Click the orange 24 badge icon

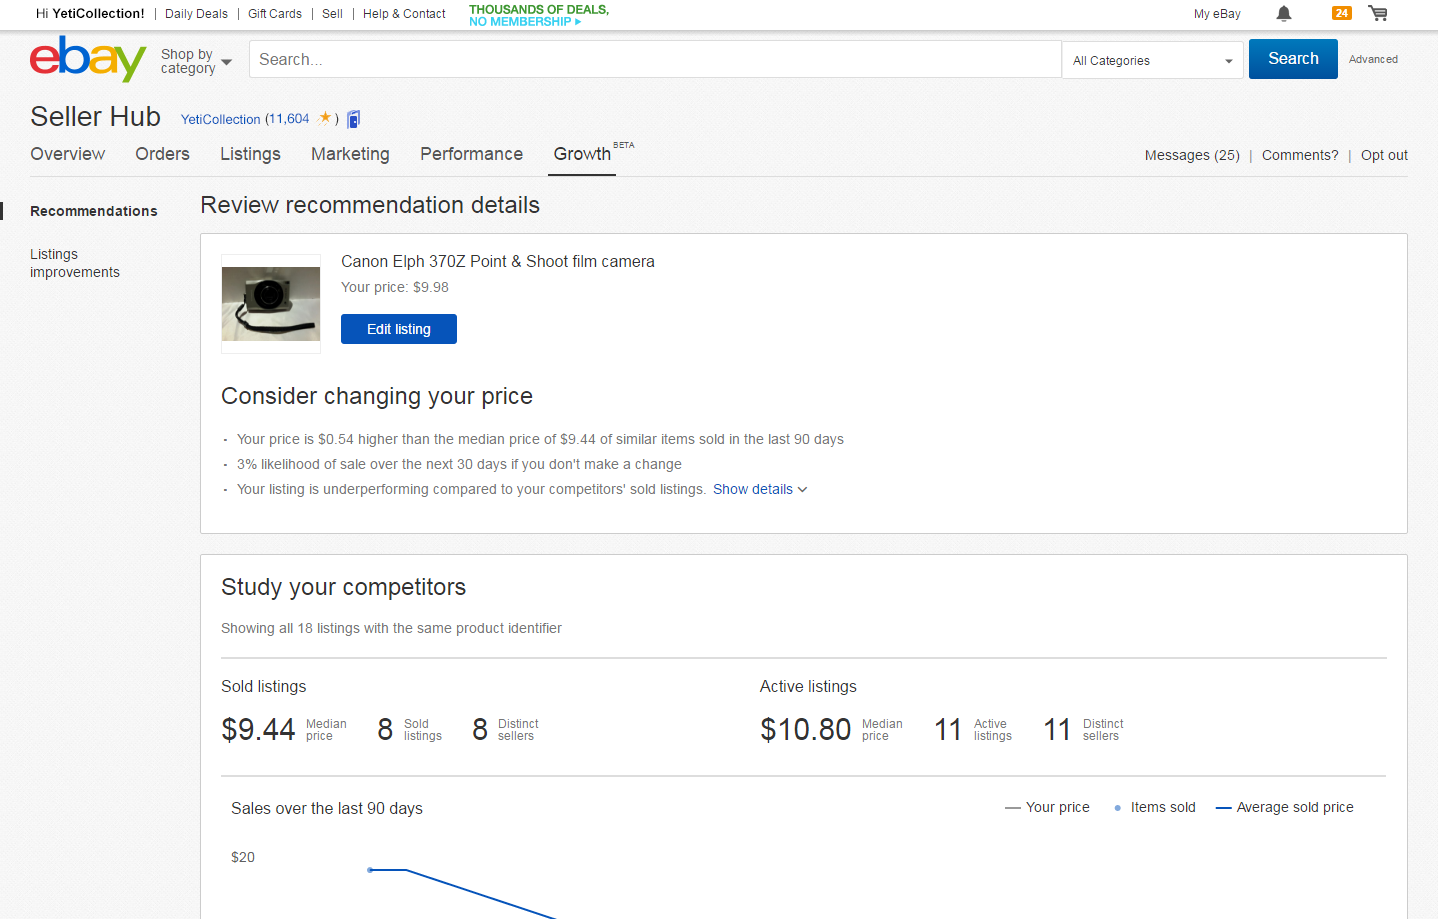1342,13
